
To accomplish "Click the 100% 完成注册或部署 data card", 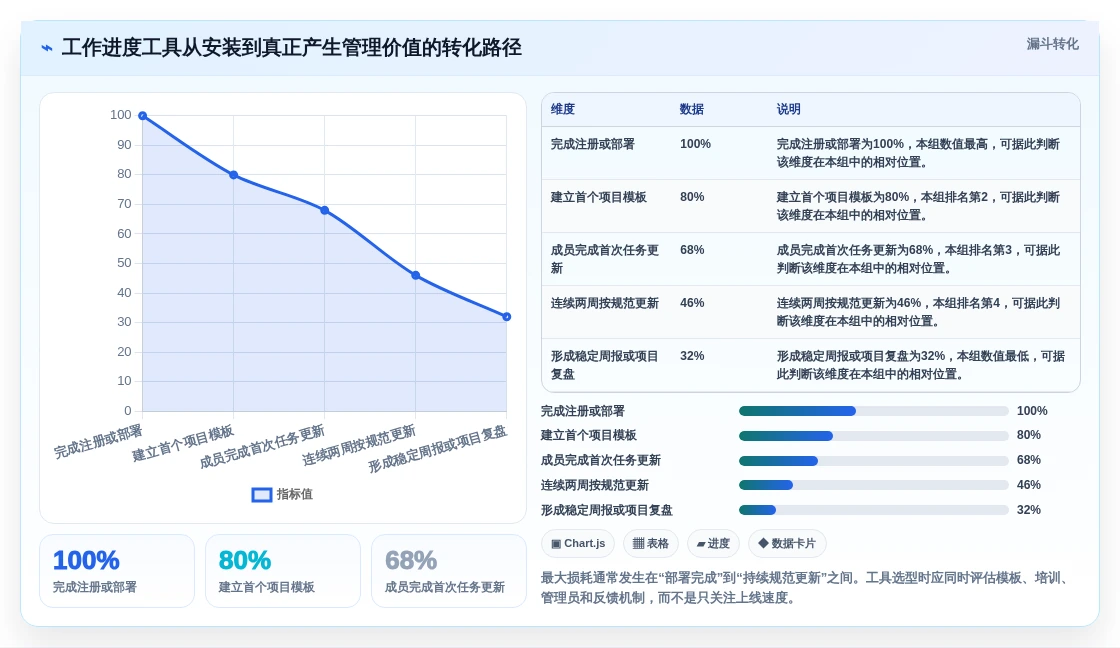I will (117, 571).
